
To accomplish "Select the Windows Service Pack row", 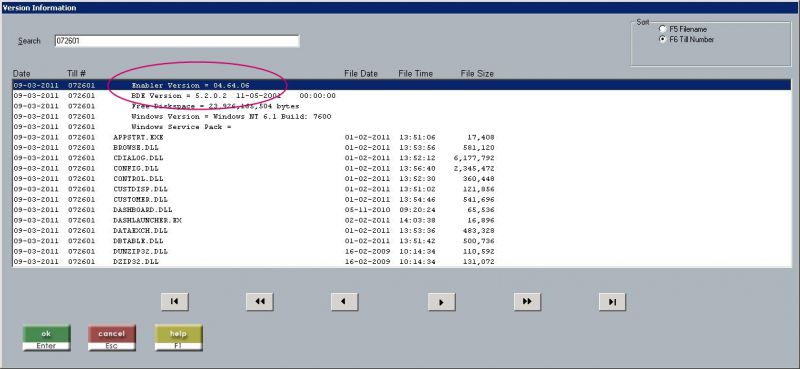I will point(402,127).
